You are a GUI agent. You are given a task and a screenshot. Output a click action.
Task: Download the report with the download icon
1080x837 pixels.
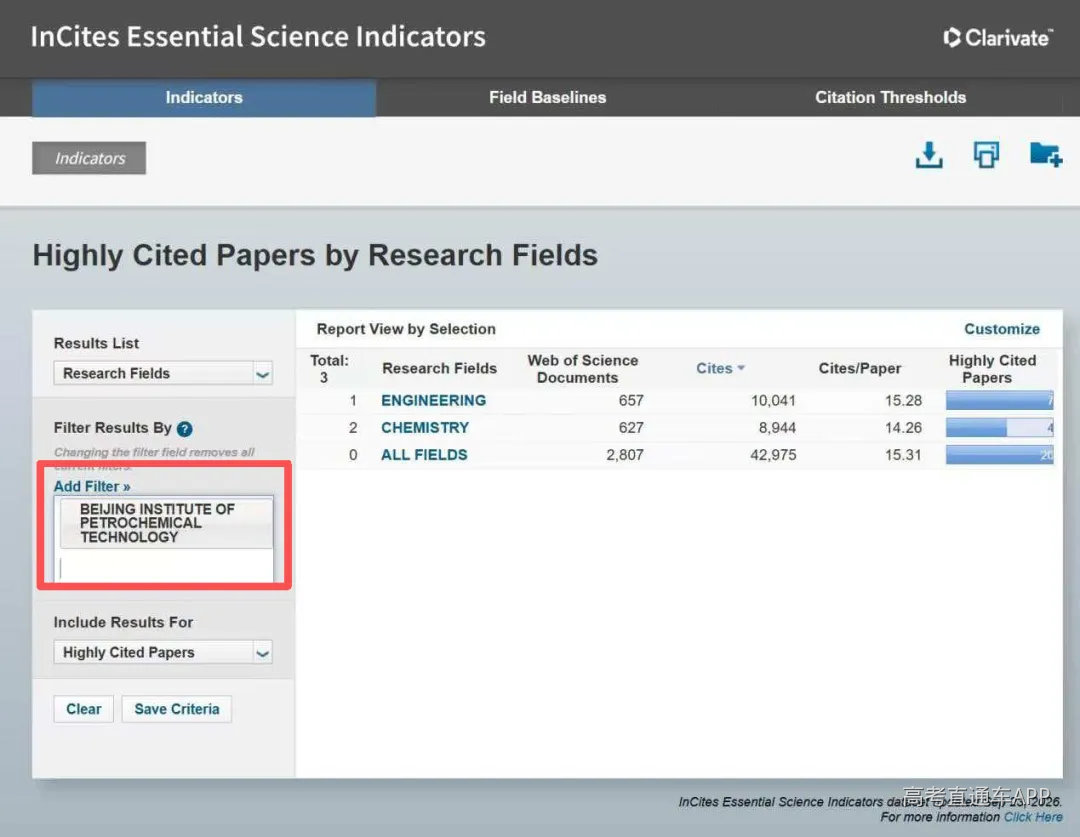(928, 155)
